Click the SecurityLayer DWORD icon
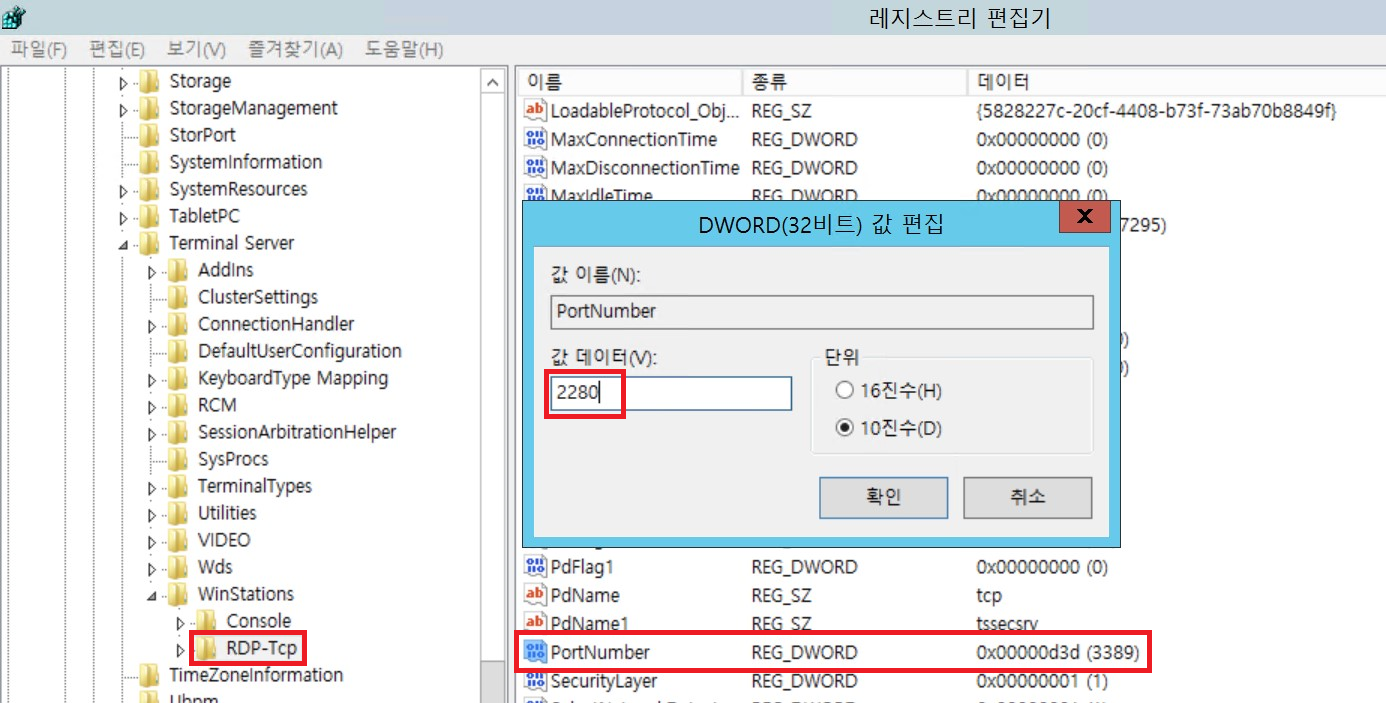1386x703 pixels. click(536, 681)
